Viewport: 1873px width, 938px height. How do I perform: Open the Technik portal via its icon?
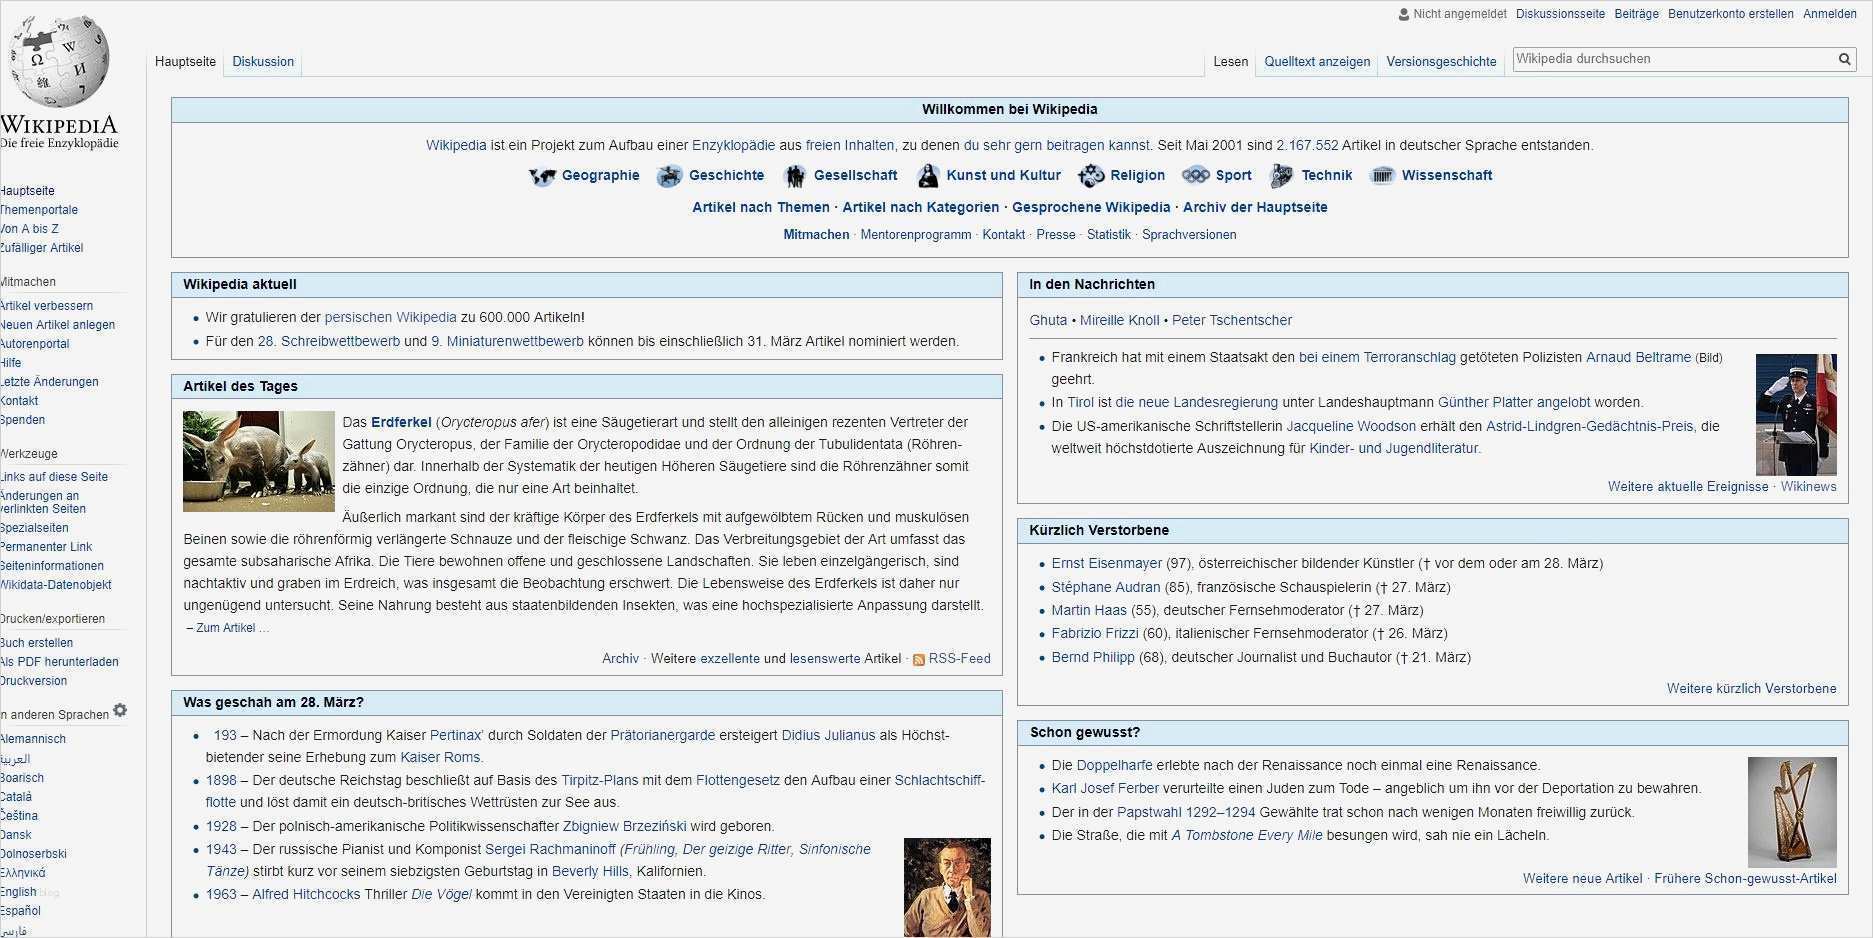(x=1281, y=175)
